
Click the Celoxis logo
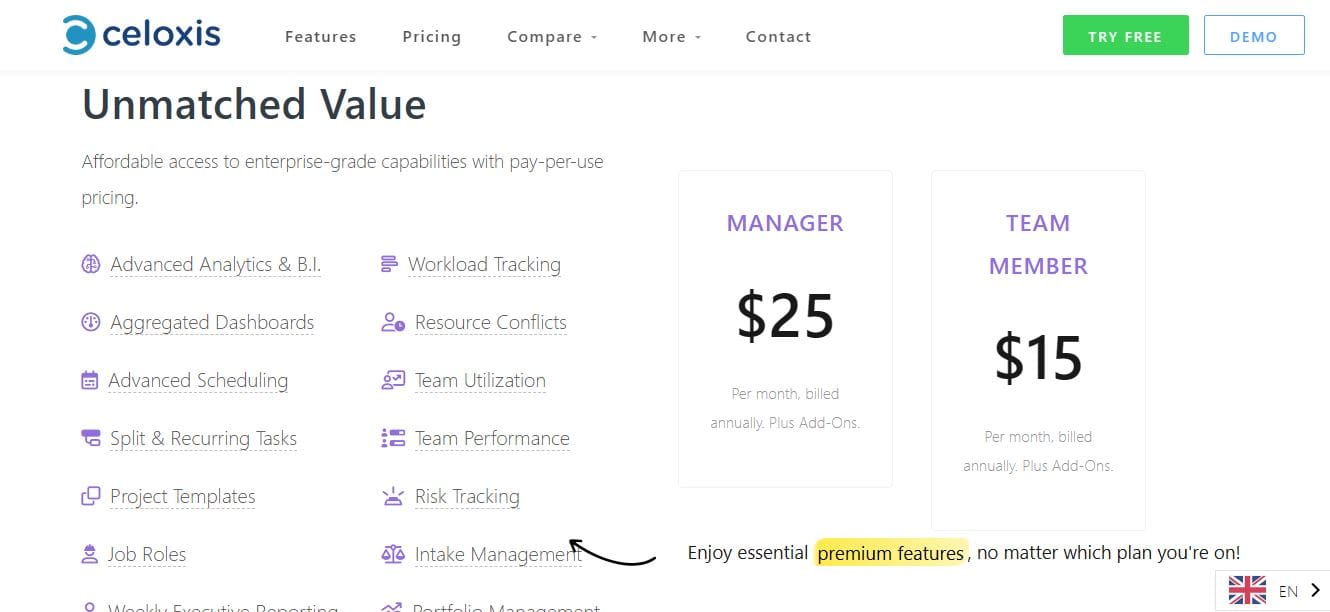coord(140,33)
